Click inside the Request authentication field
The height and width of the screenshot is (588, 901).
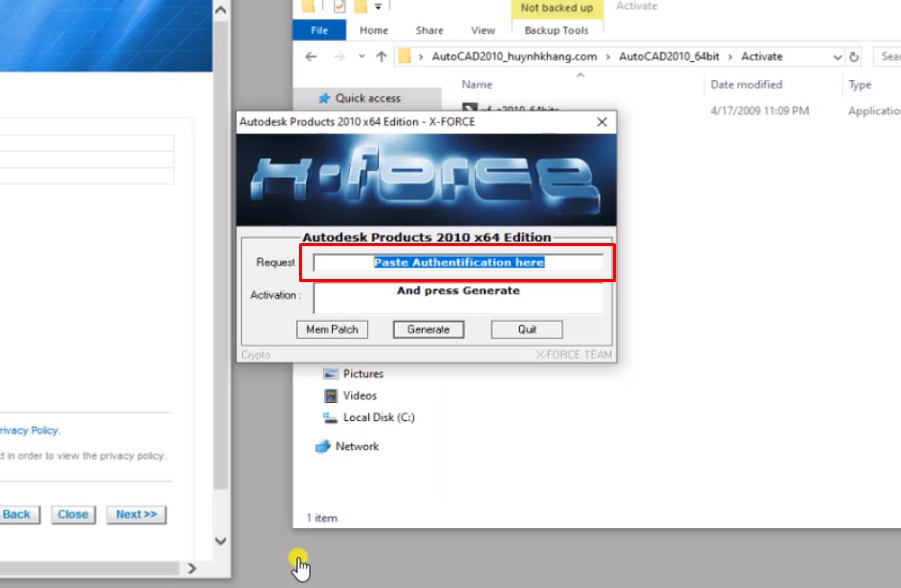click(x=460, y=263)
